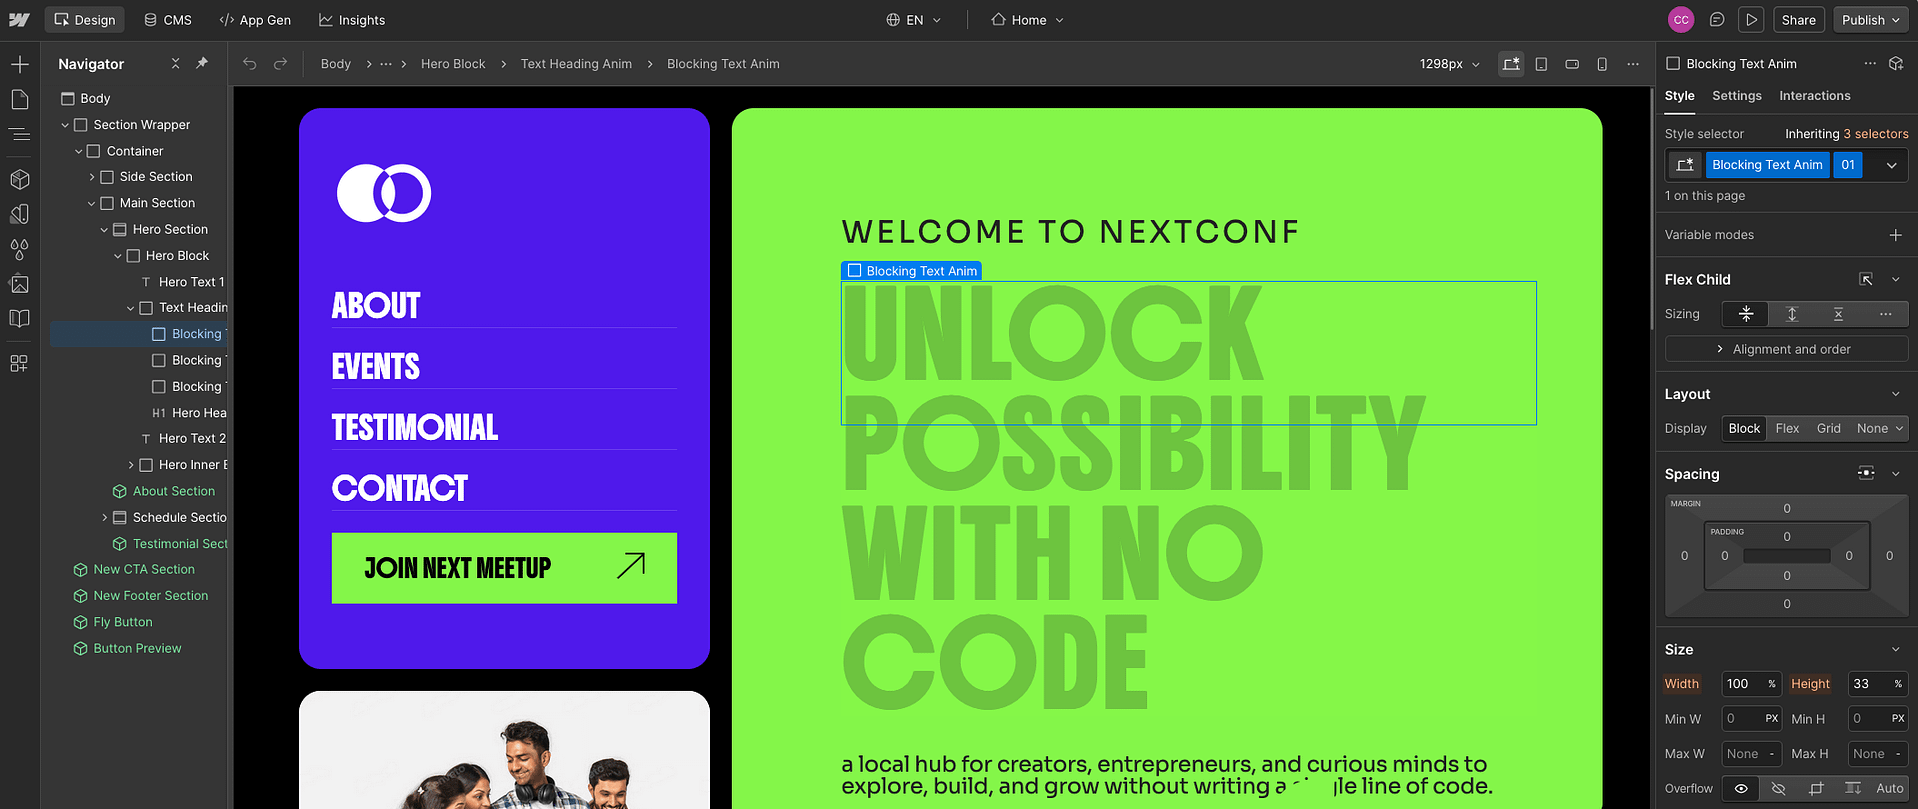Click the CC user avatar

[x=1681, y=20]
